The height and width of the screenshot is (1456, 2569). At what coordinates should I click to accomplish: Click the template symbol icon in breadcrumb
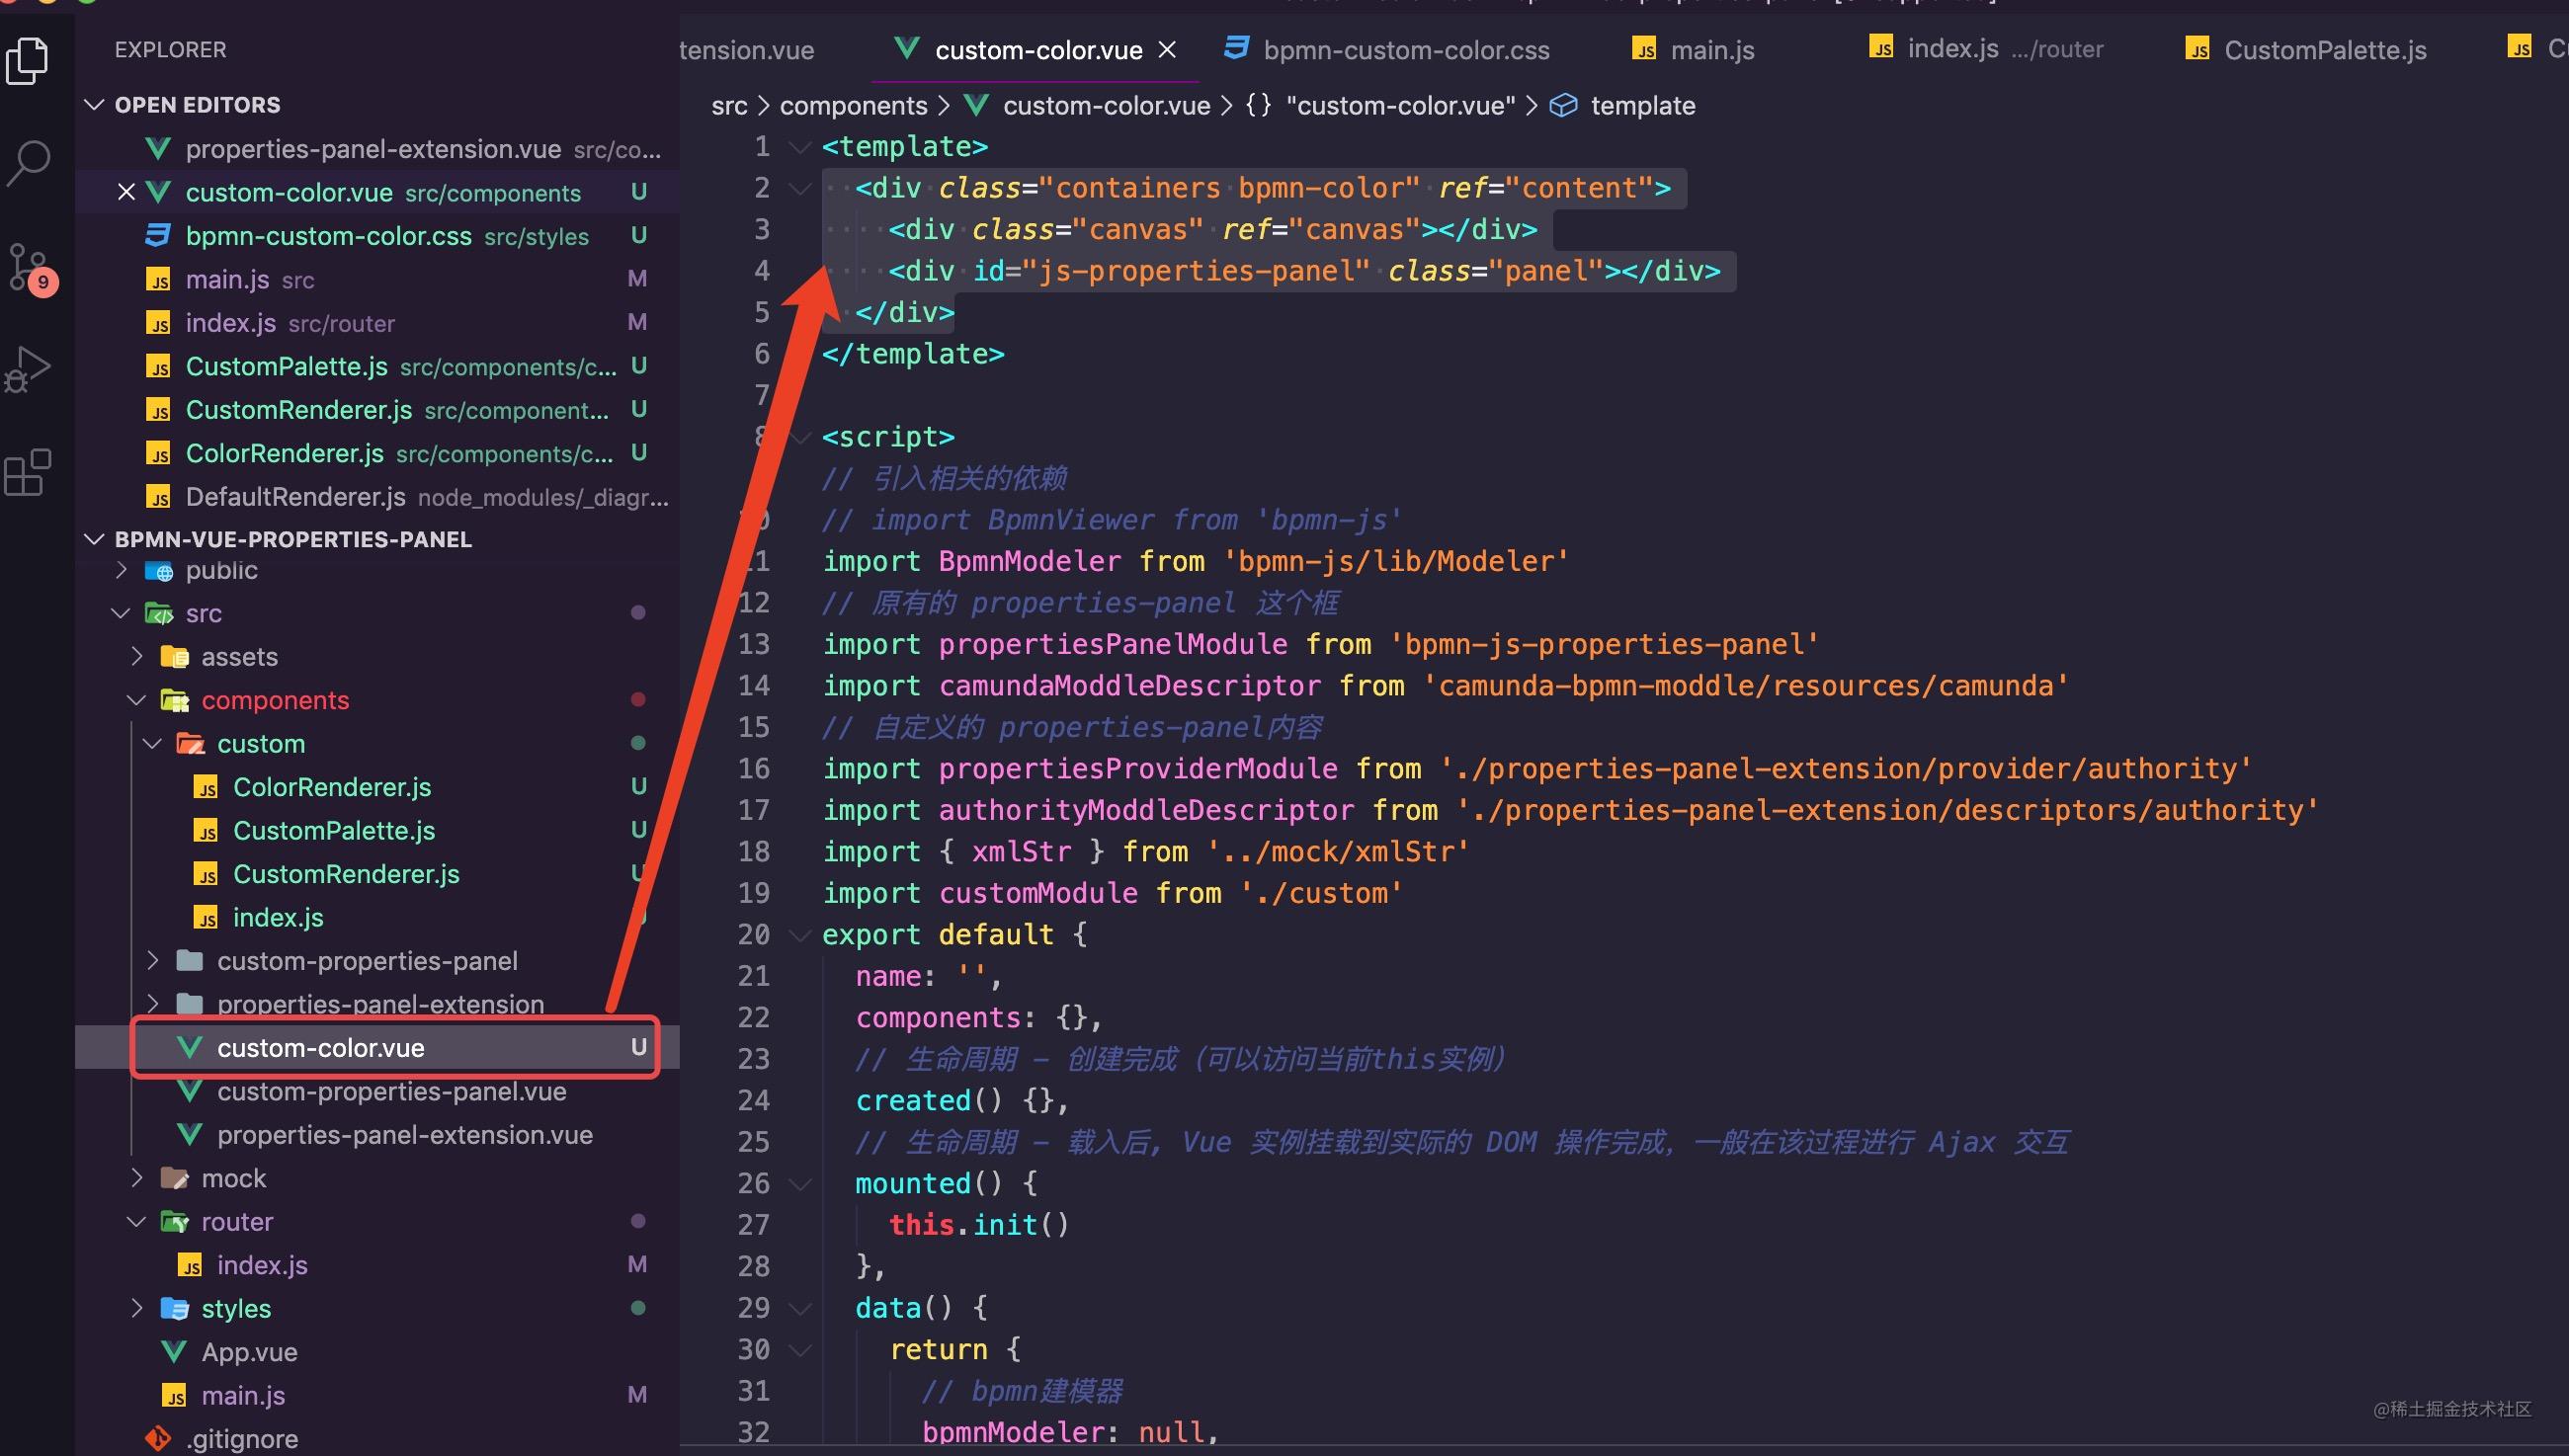pyautogui.click(x=1563, y=106)
